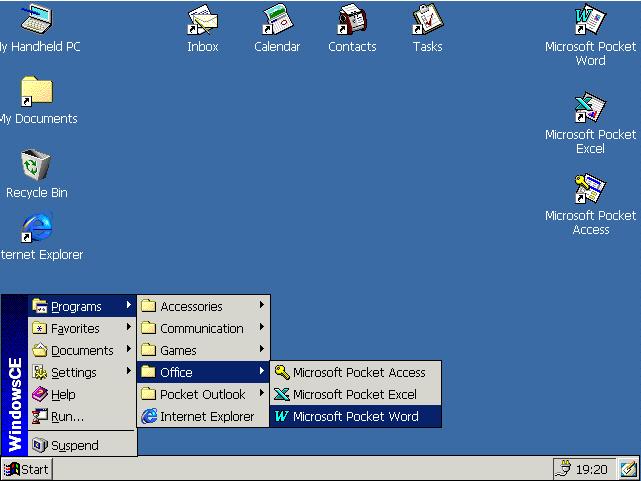The height and width of the screenshot is (481, 641).
Task: Launch Microsoft Pocket Excel desktop icon
Action: [x=590, y=108]
